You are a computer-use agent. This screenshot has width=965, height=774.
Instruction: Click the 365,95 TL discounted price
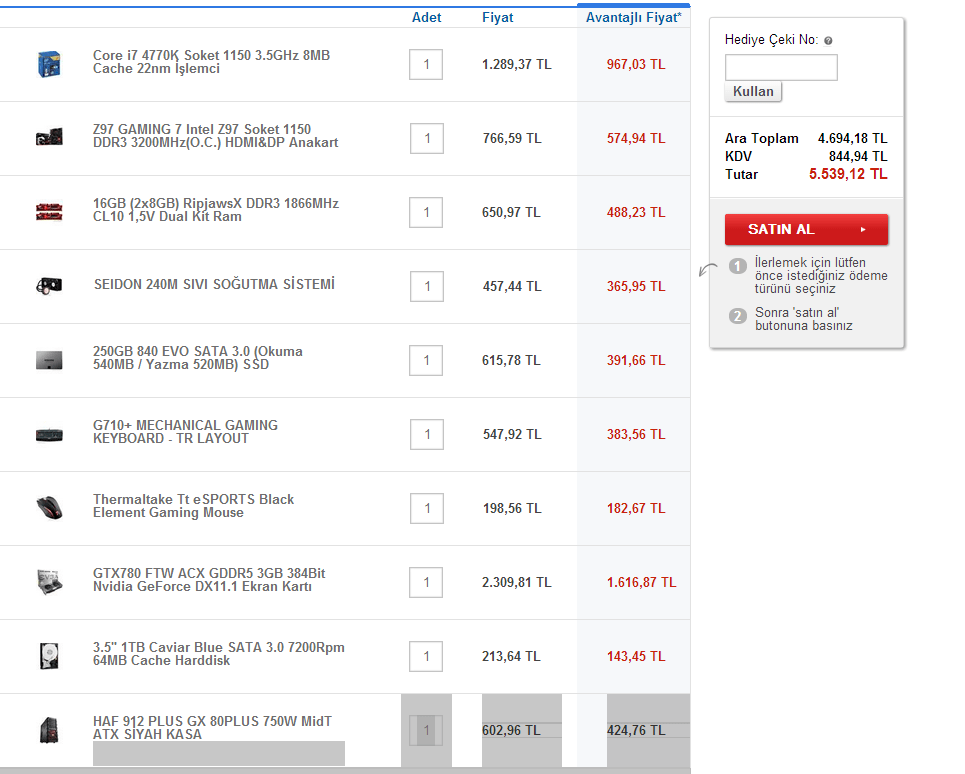point(636,286)
